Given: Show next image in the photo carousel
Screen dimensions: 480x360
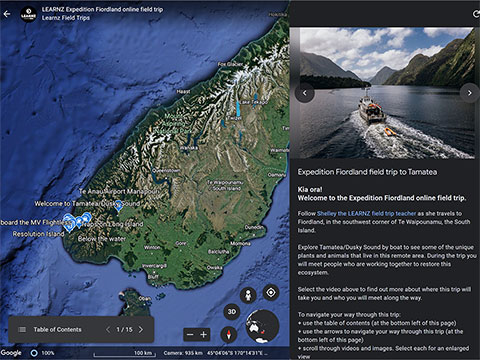Looking at the screenshot, I should coord(469,93).
